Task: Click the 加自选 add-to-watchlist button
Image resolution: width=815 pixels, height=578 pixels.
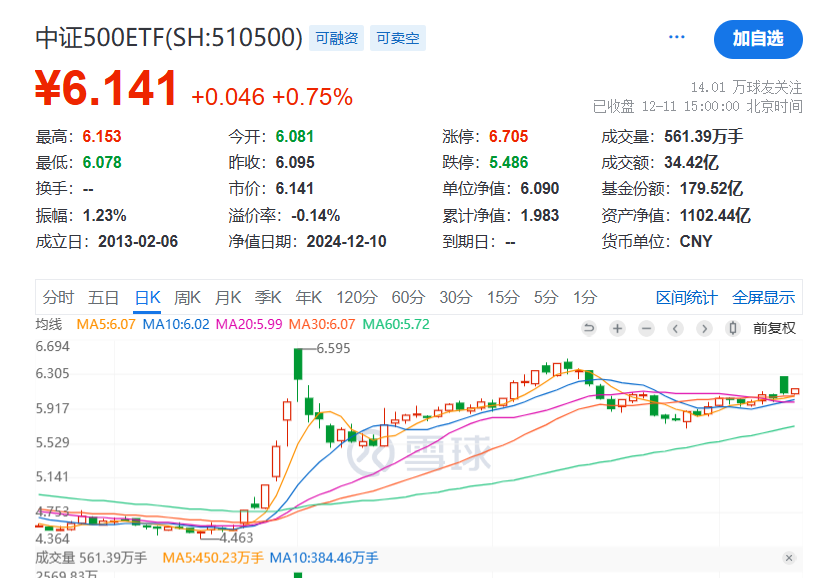Action: pos(758,39)
